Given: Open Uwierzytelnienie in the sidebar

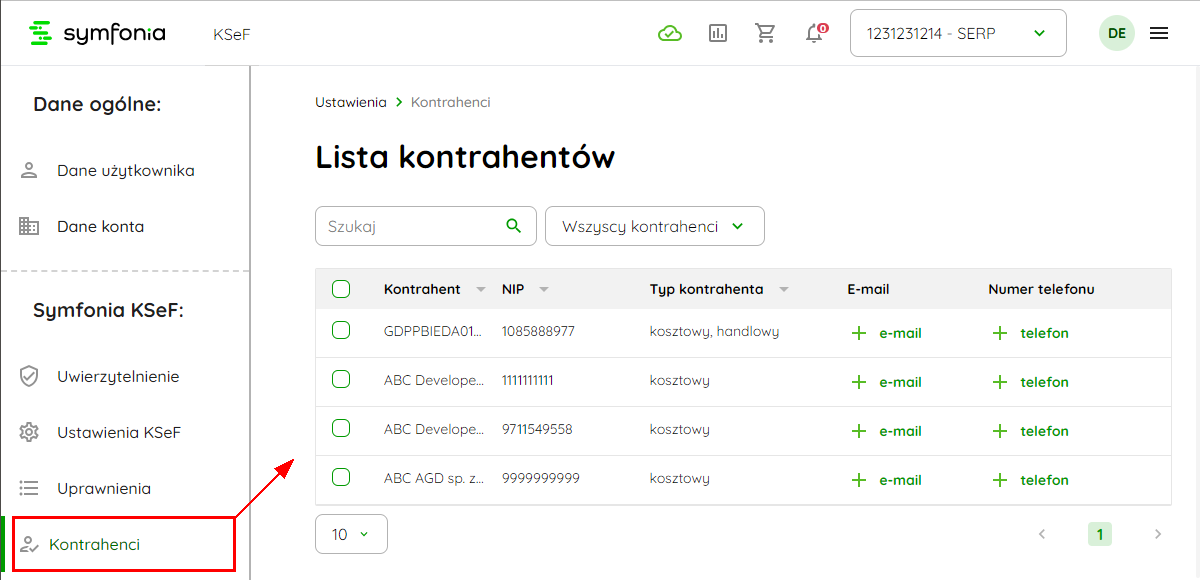Looking at the screenshot, I should point(118,377).
